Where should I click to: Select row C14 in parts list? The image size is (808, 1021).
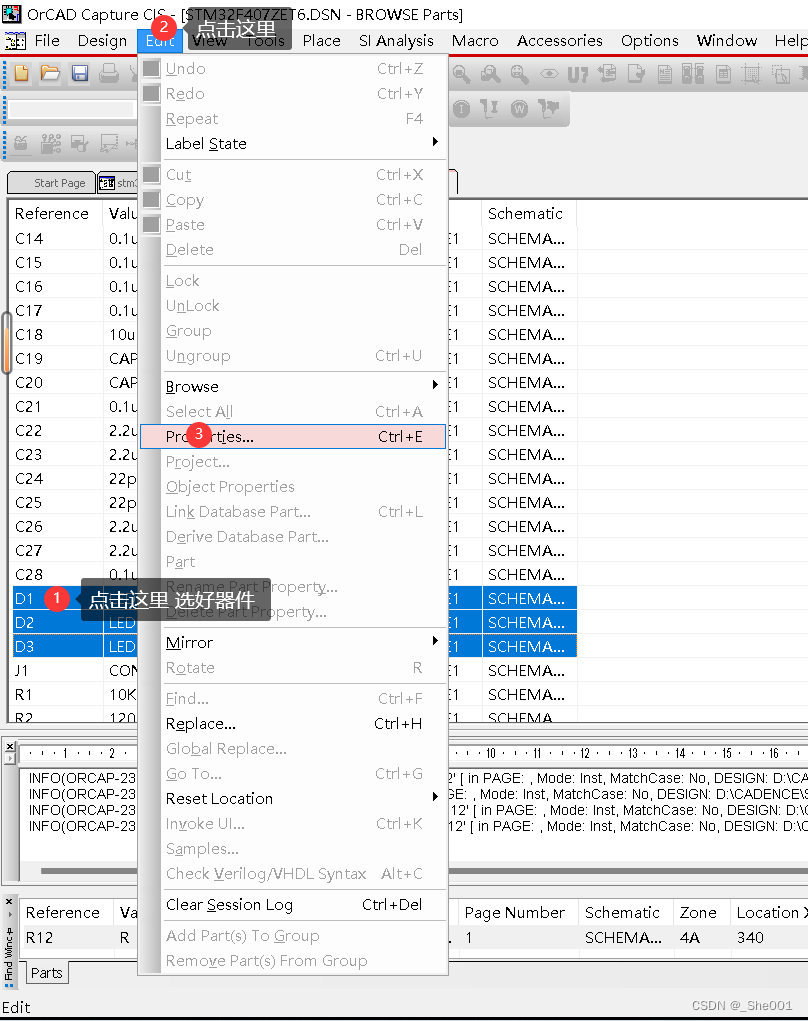click(x=29, y=239)
